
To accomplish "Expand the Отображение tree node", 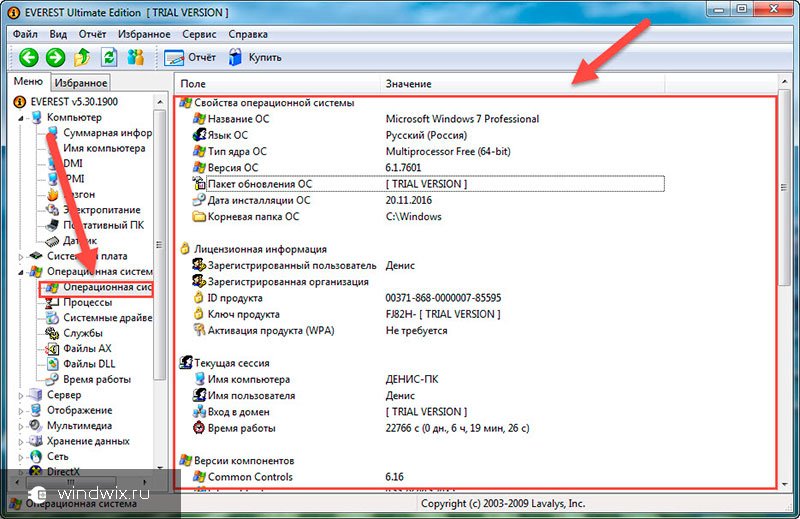I will point(21,411).
